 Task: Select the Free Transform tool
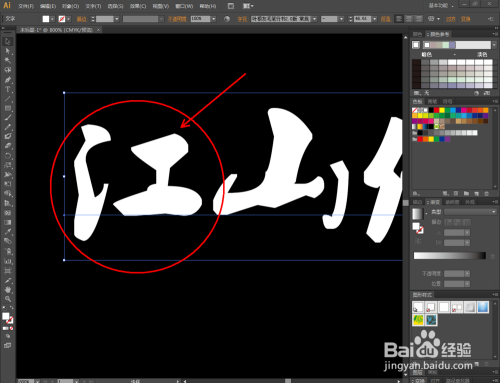pyautogui.click(x=8, y=184)
